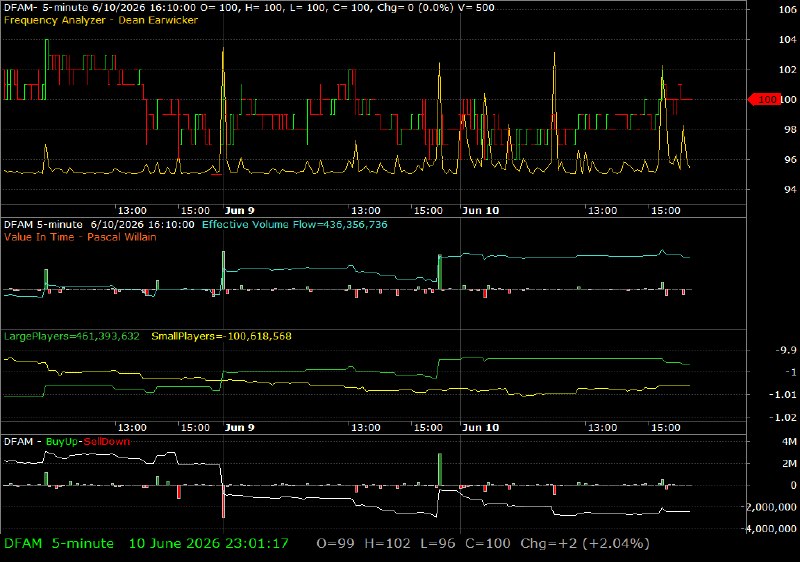Viewport: 800px width, 562px height.
Task: Select the LargePlayers=461,393,632 legend
Action: point(71,336)
